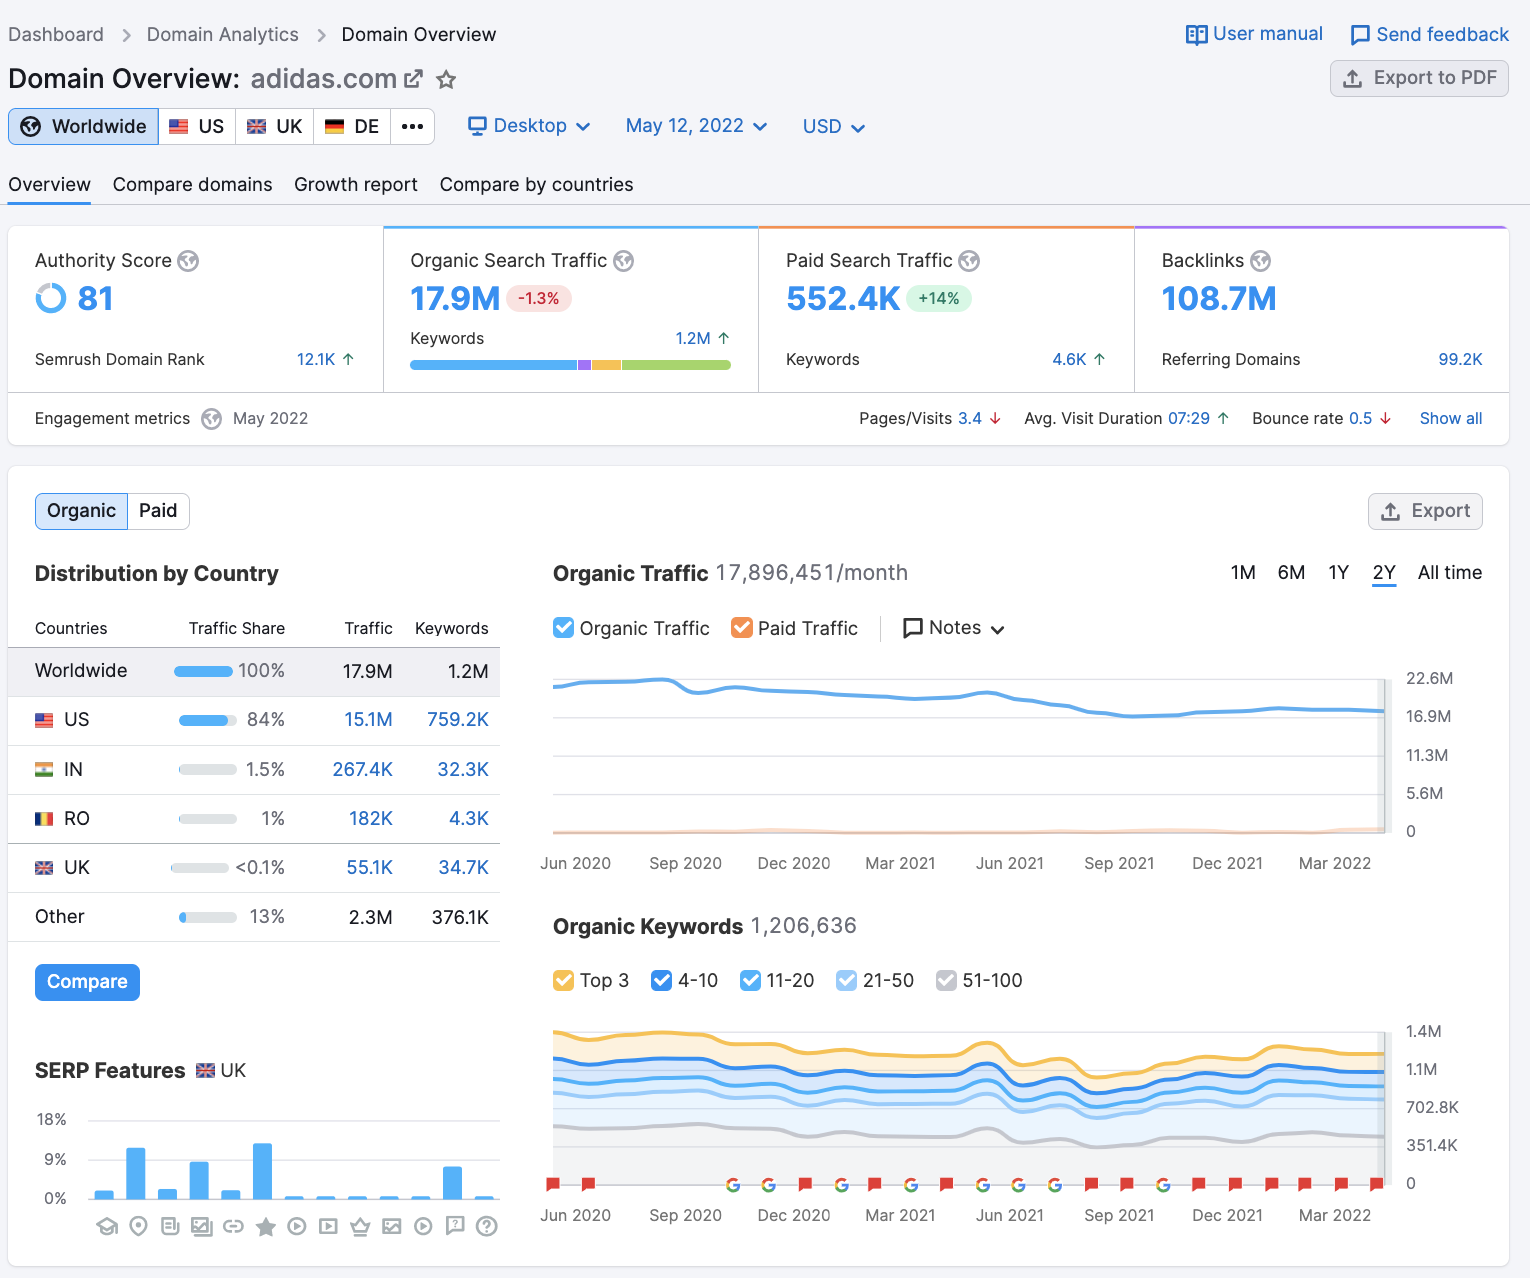Click the Authority Score globe info icon
The width and height of the screenshot is (1530, 1278).
pyautogui.click(x=188, y=261)
